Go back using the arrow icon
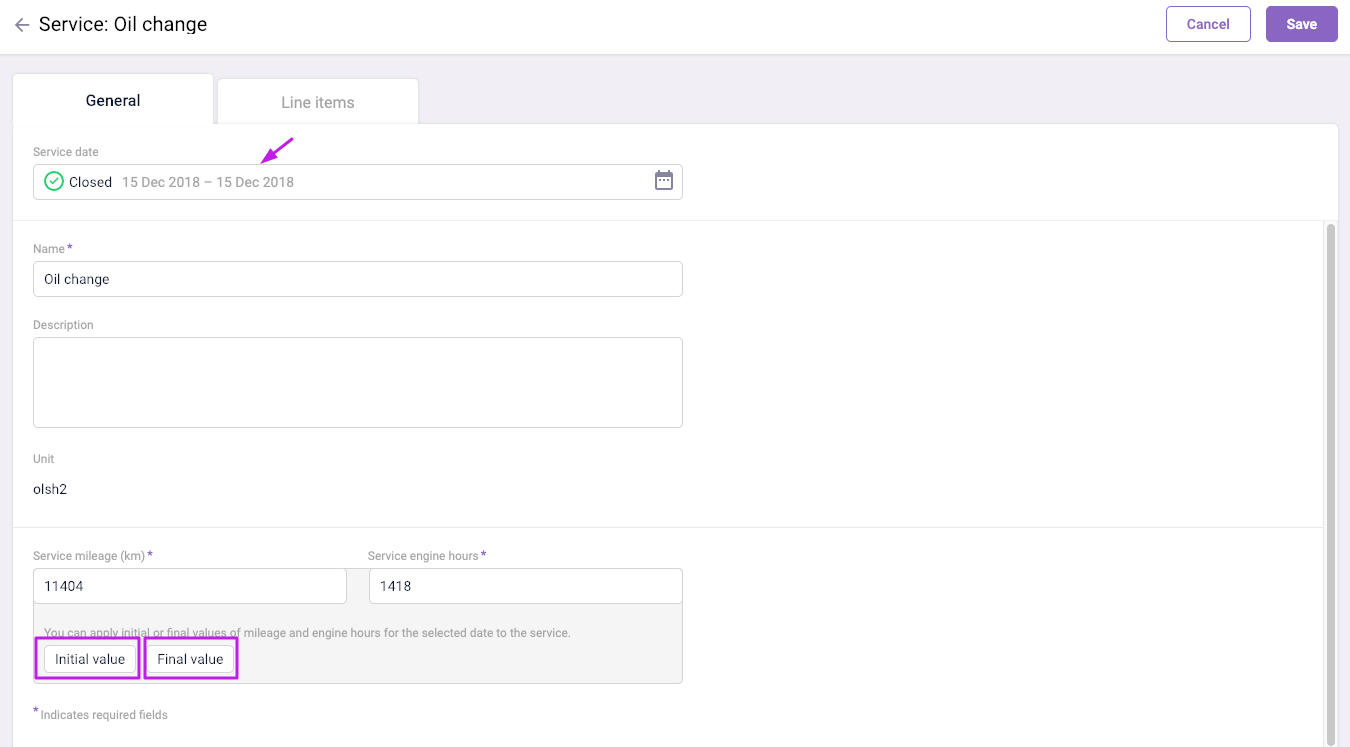1350x747 pixels. (21, 25)
